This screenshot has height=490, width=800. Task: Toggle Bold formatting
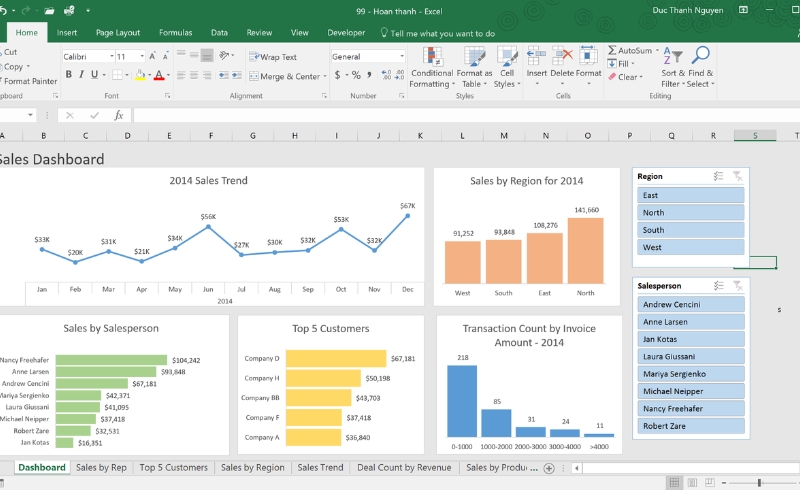coord(69,75)
